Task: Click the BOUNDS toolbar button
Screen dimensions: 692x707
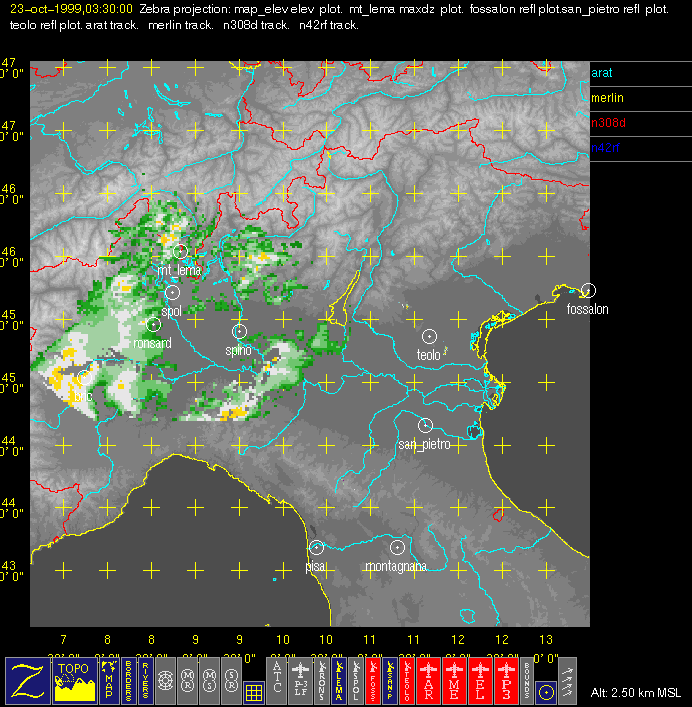Action: (x=526, y=681)
